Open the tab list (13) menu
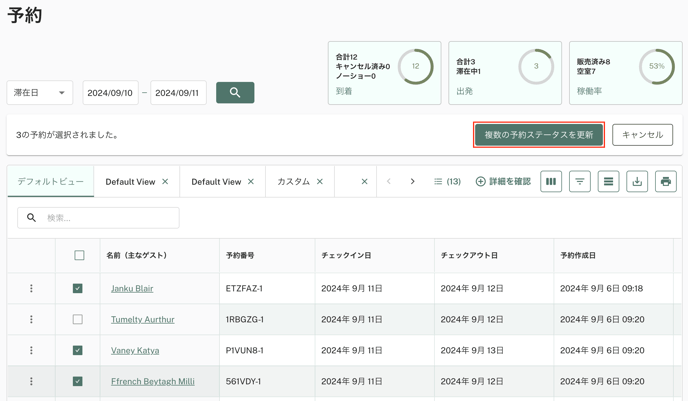 [447, 182]
